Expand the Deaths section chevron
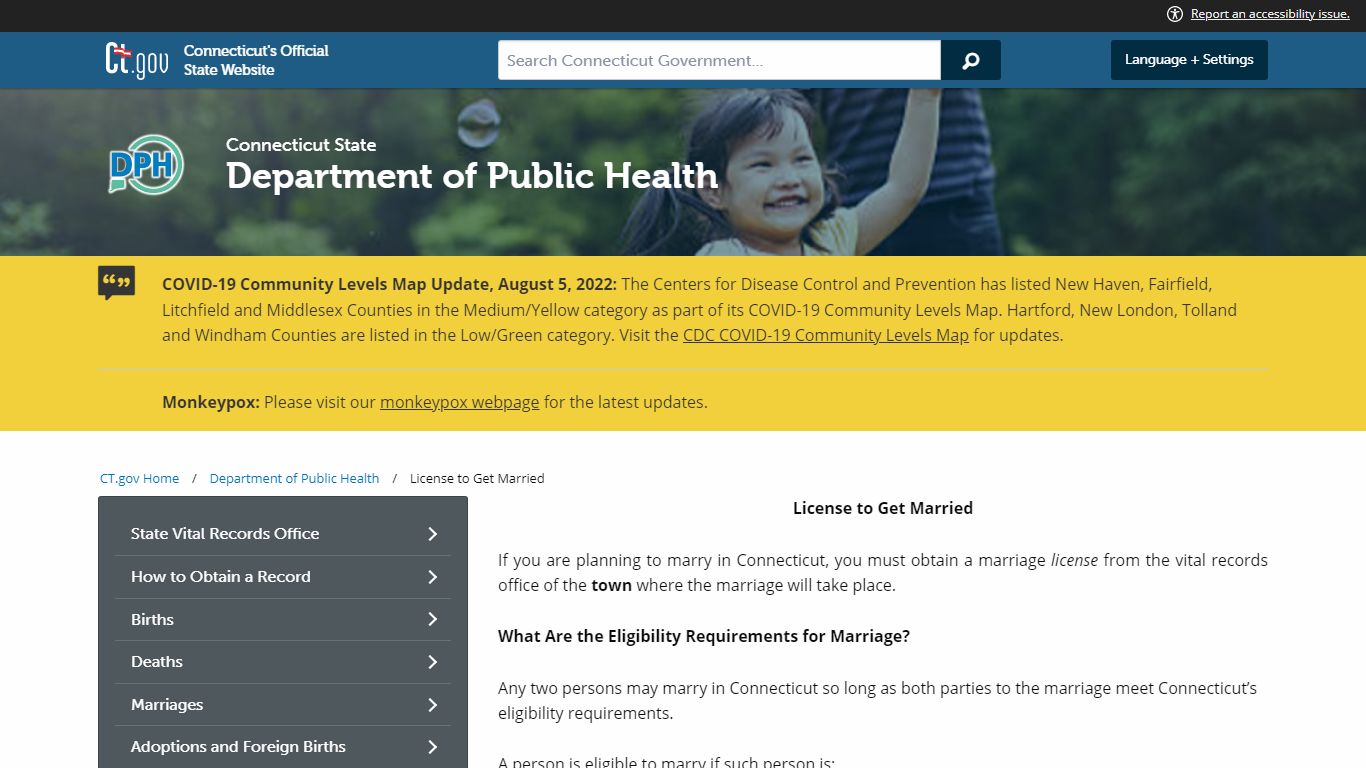This screenshot has width=1366, height=768. pyautogui.click(x=433, y=662)
